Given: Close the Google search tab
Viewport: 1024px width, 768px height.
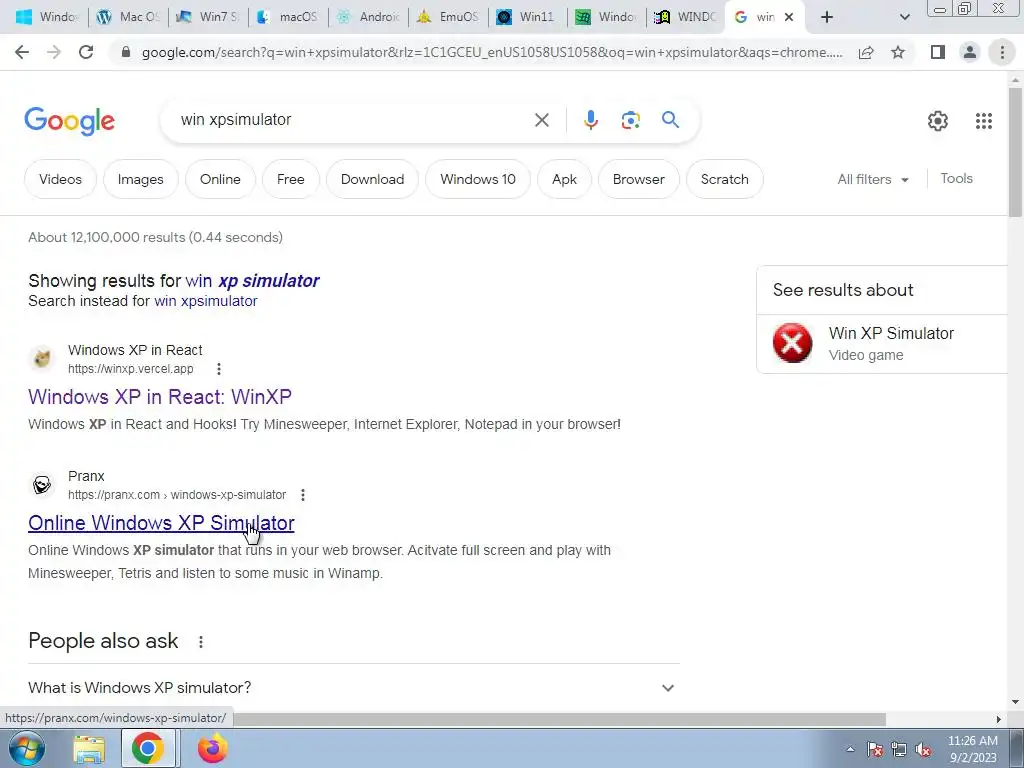Looking at the screenshot, I should (789, 17).
